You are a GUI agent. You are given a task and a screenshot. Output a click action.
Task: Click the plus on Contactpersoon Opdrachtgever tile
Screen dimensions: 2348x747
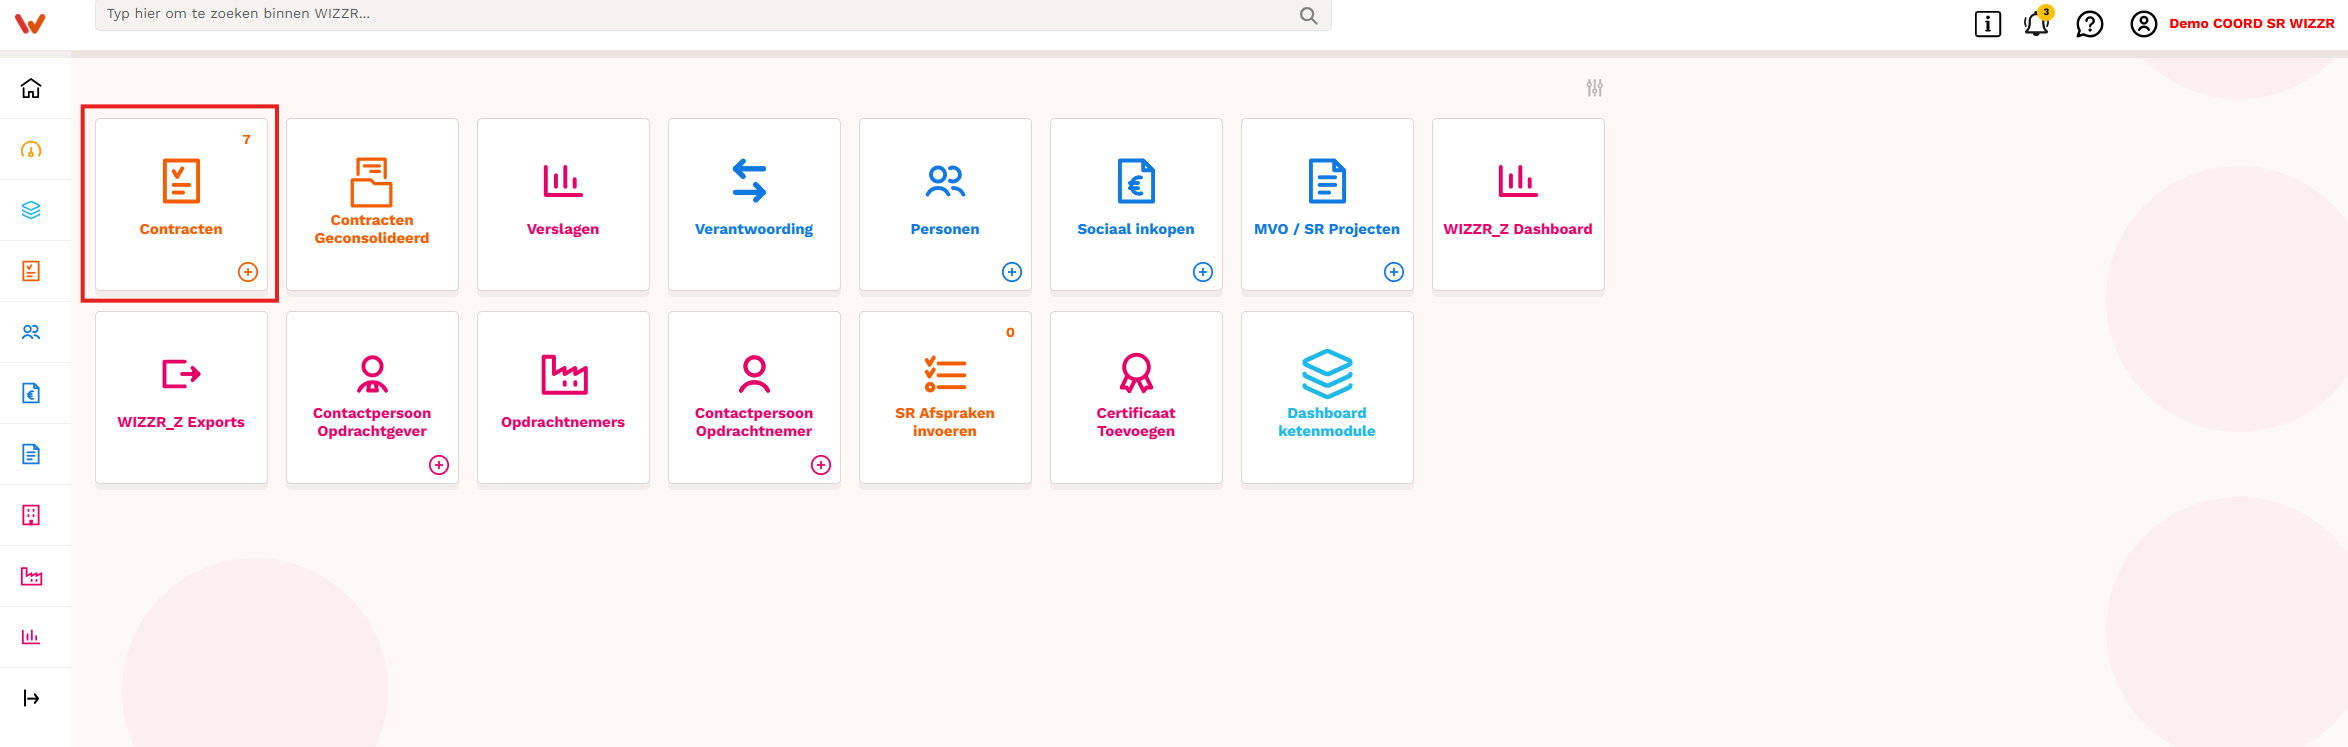tap(439, 465)
